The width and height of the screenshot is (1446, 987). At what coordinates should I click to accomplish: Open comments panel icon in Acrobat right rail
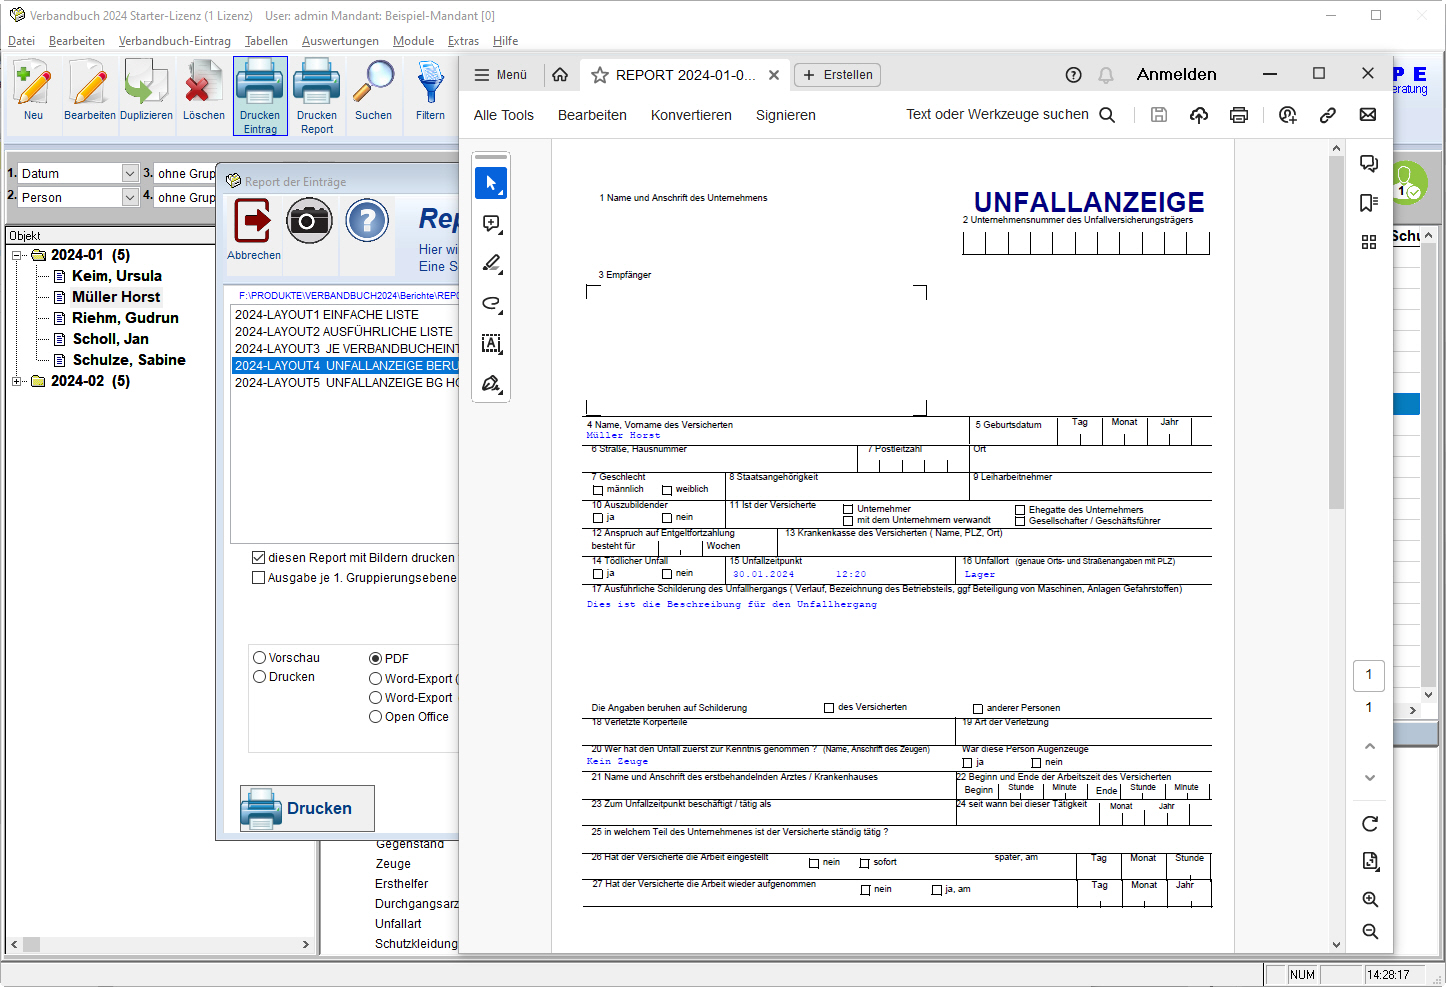pyautogui.click(x=1369, y=164)
